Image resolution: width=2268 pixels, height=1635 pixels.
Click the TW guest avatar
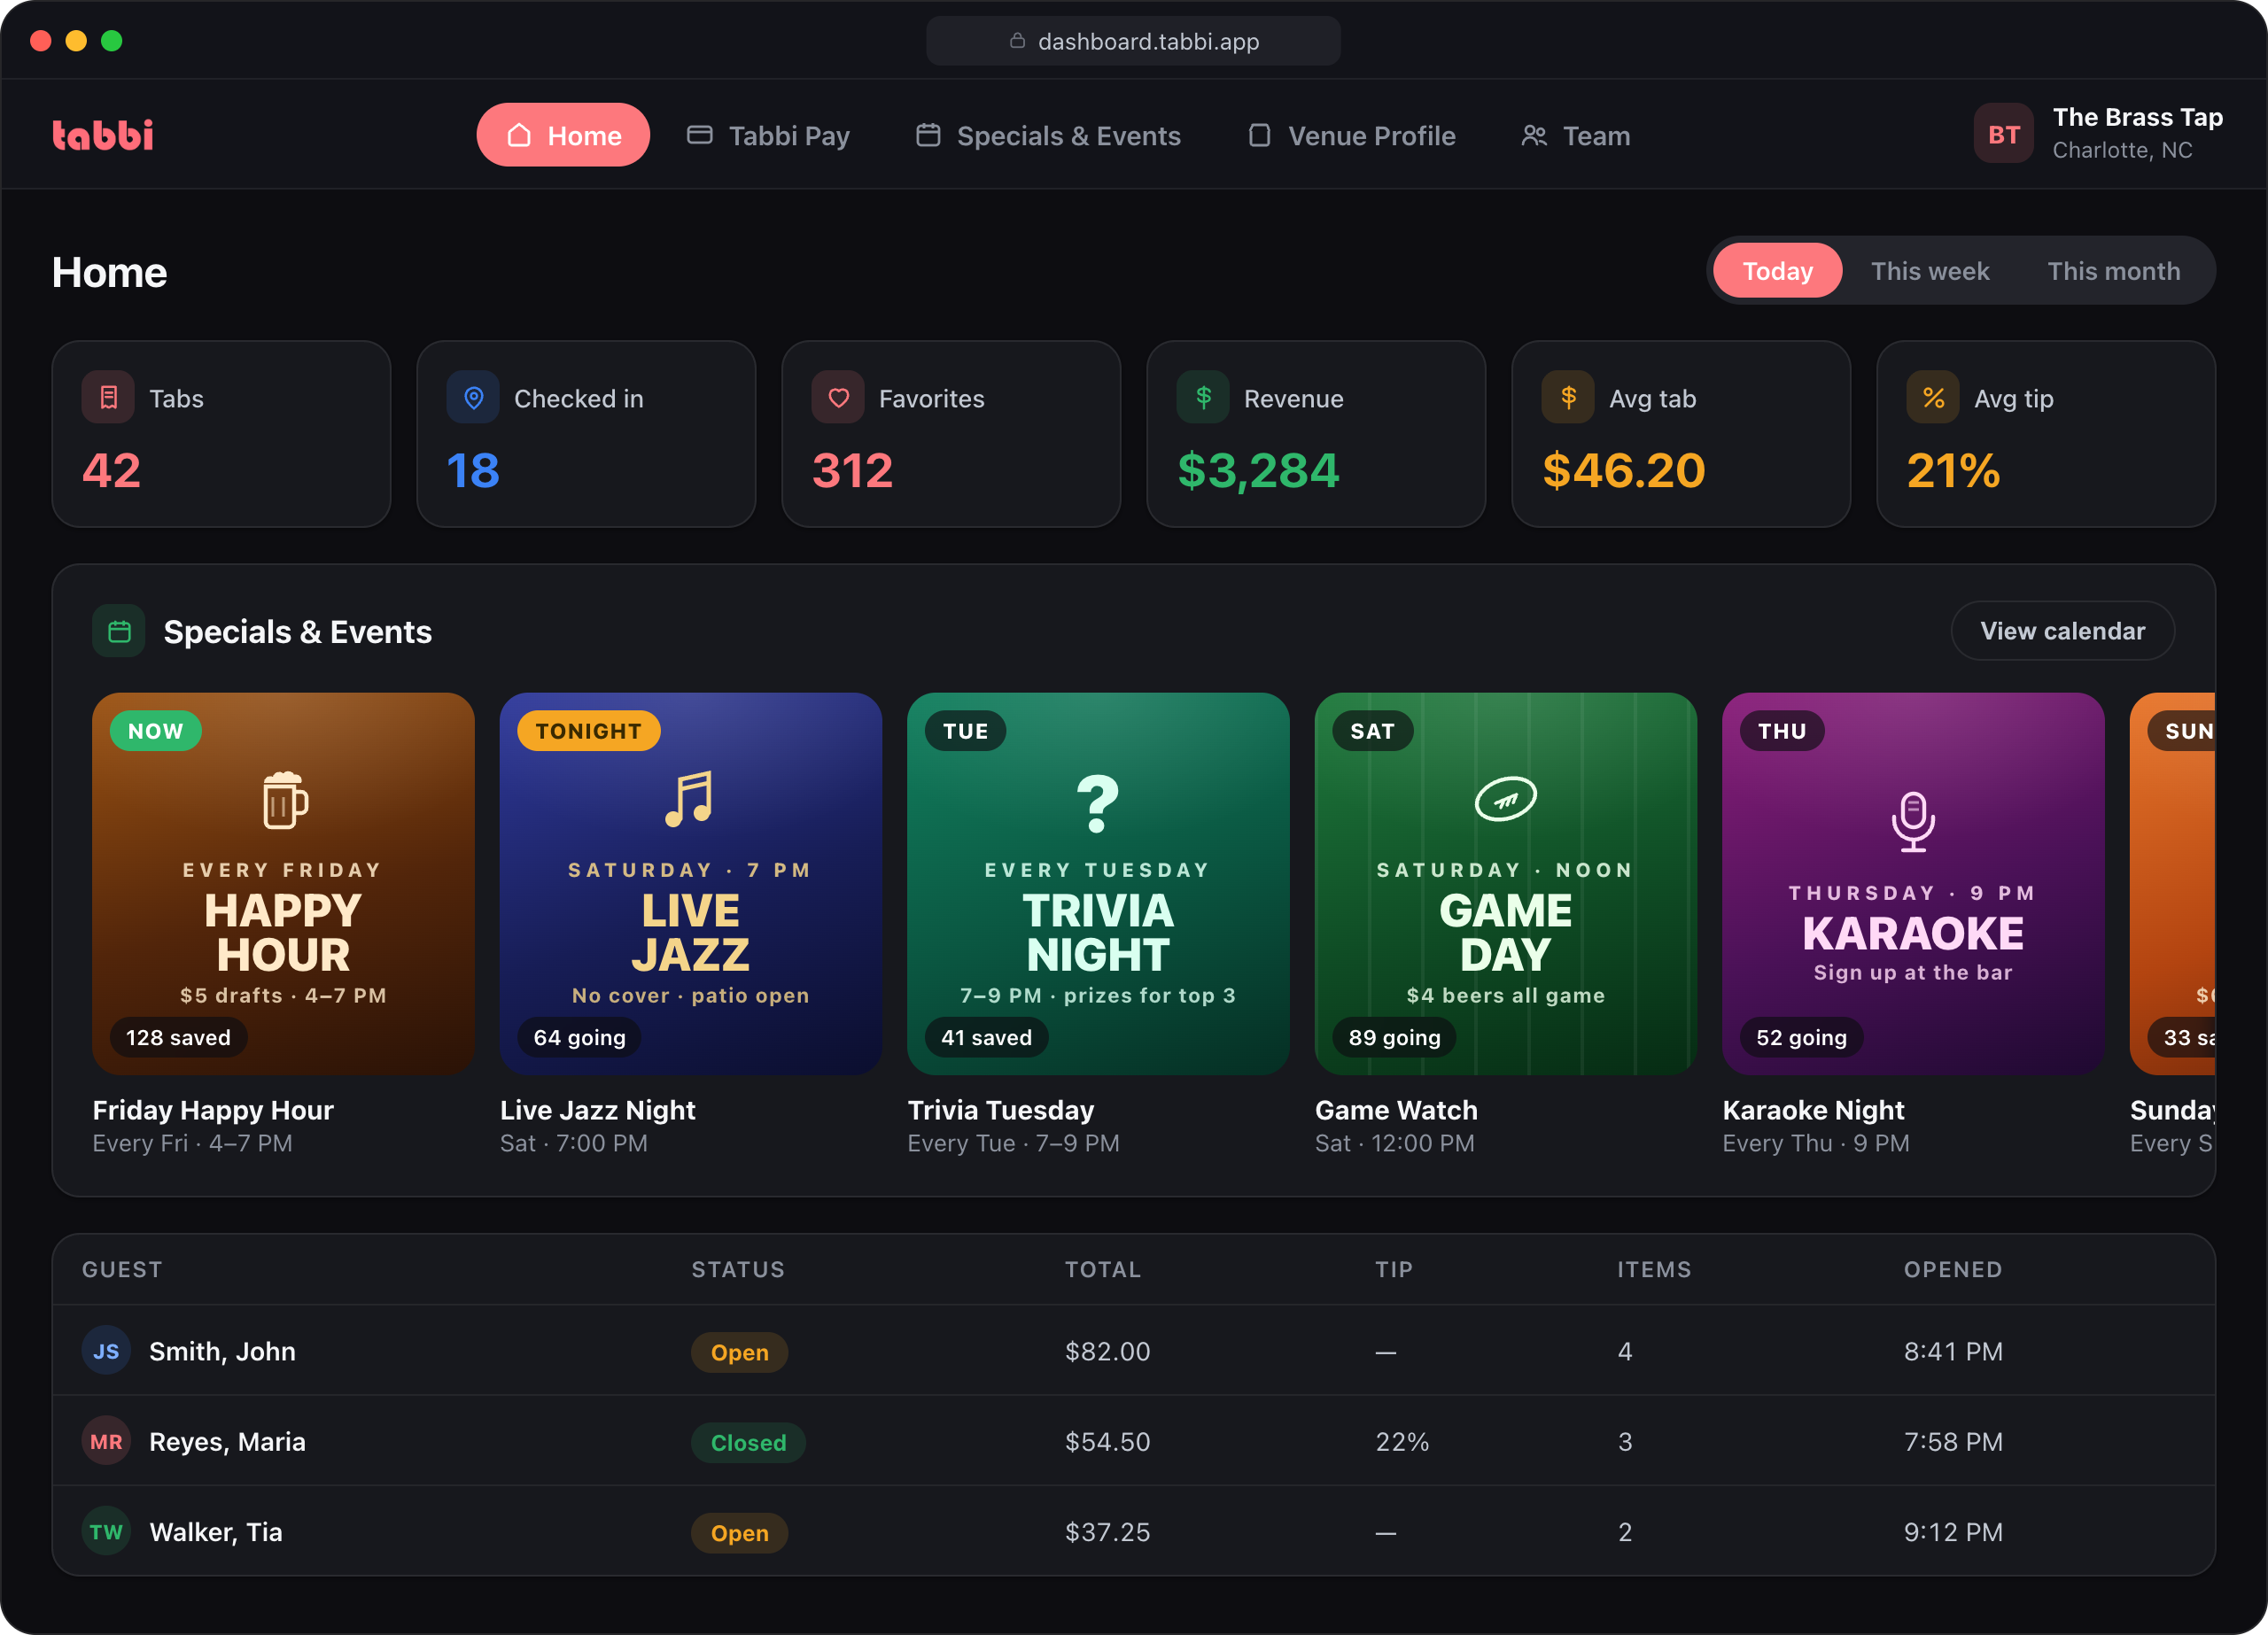106,1531
